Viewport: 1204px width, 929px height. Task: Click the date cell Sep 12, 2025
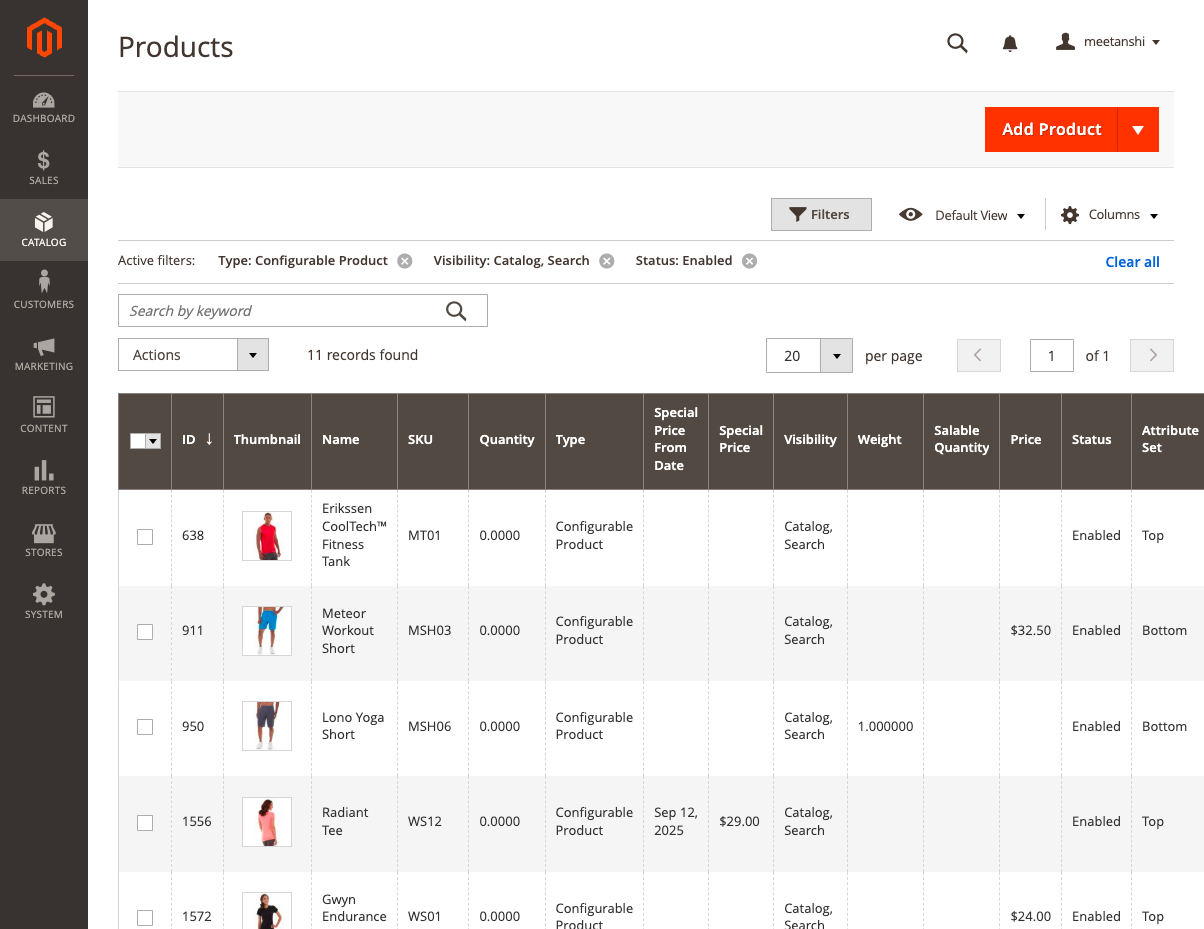click(x=676, y=822)
